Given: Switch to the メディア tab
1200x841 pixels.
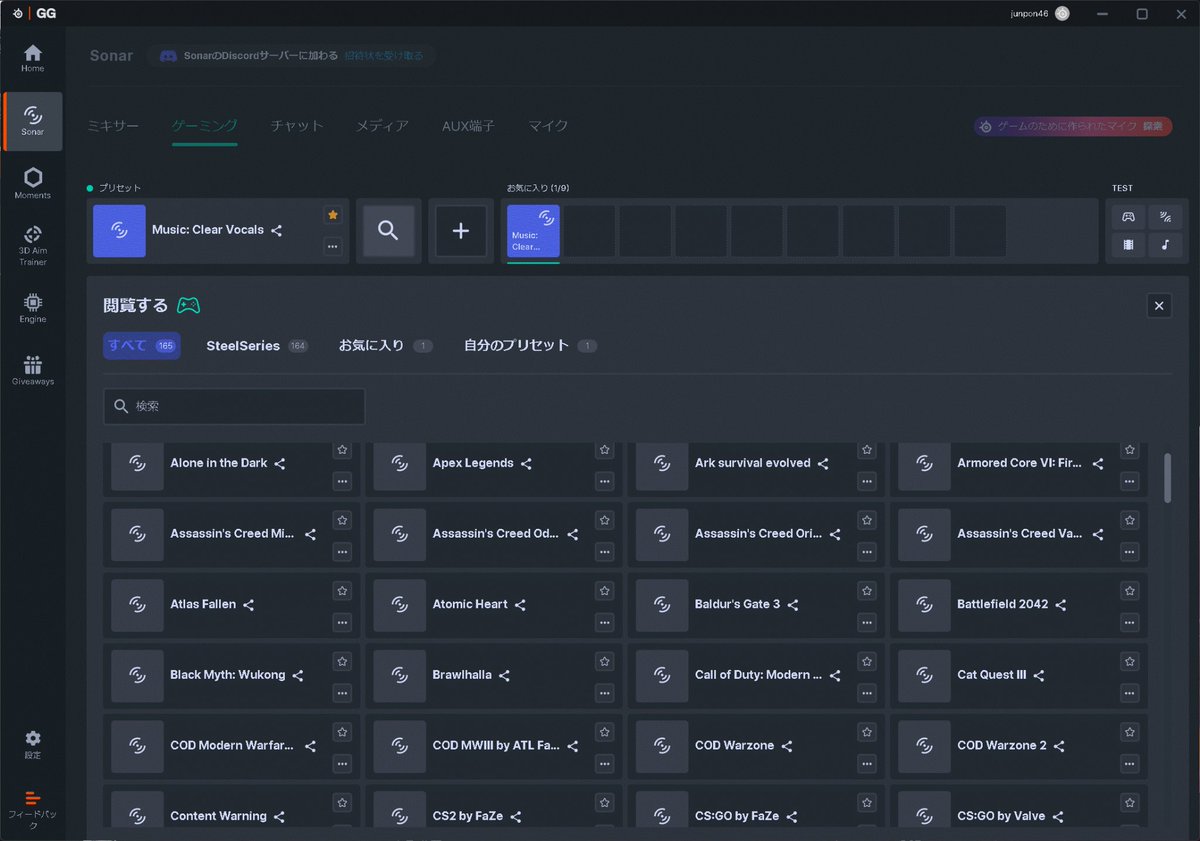Looking at the screenshot, I should pos(382,126).
